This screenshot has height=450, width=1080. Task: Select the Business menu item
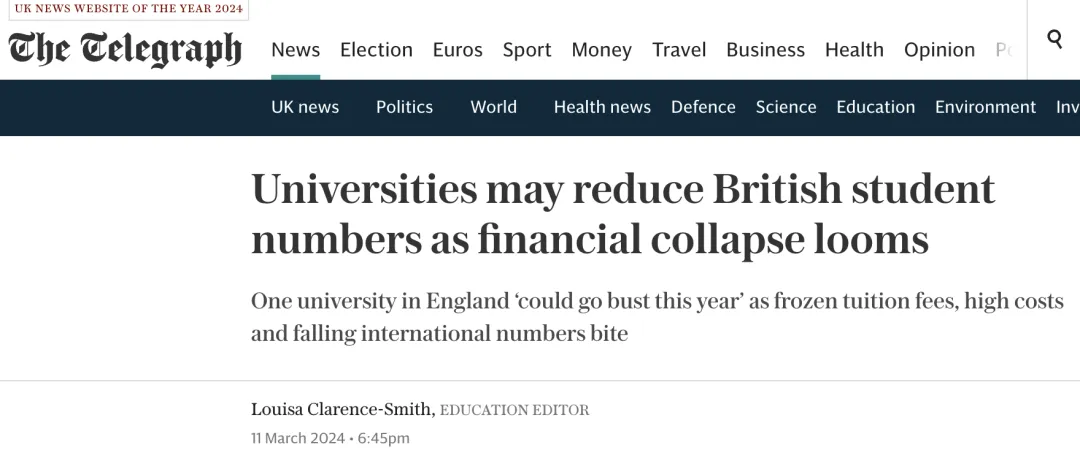tap(765, 50)
